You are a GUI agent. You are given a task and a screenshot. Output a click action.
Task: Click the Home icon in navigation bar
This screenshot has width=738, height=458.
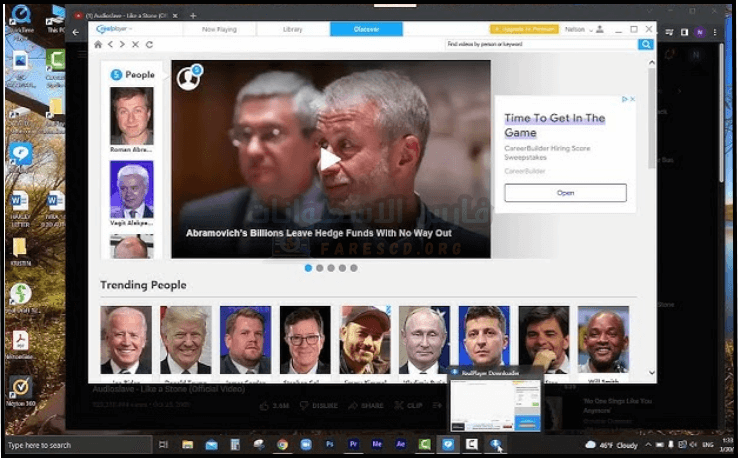(98, 45)
